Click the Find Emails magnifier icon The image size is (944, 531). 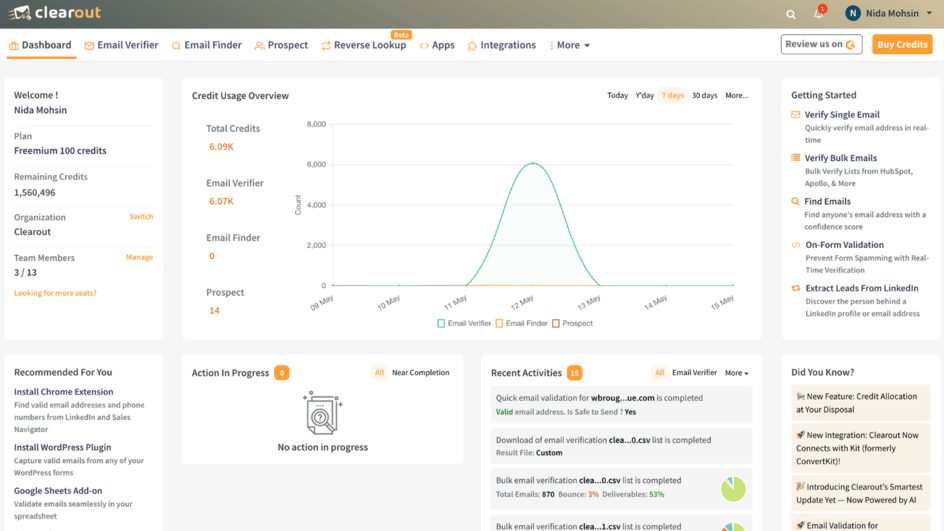pos(795,201)
